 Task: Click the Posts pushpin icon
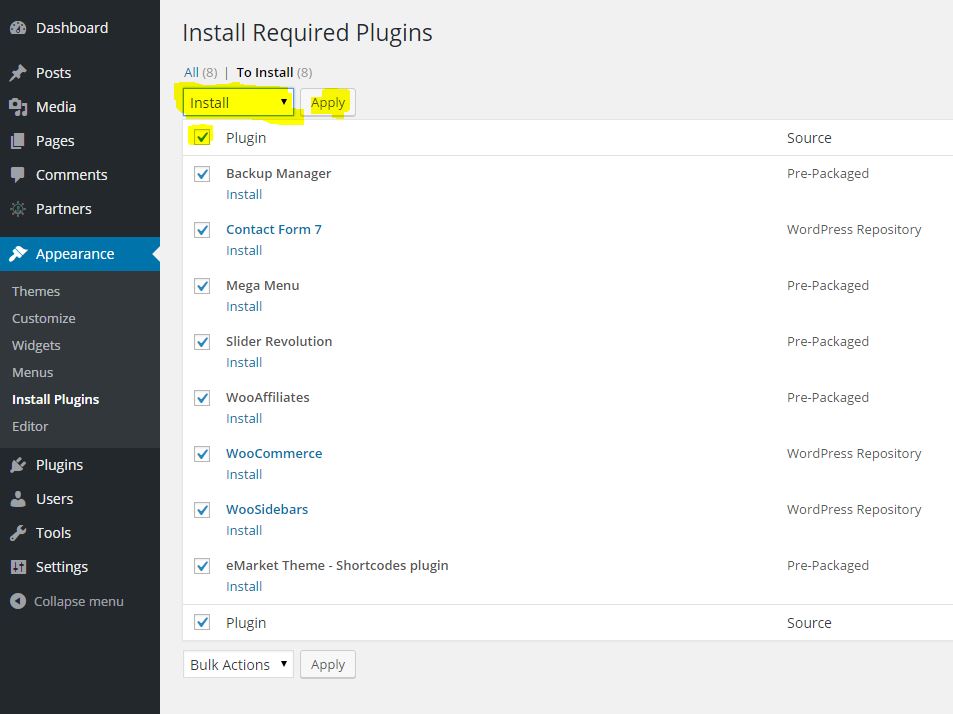18,73
